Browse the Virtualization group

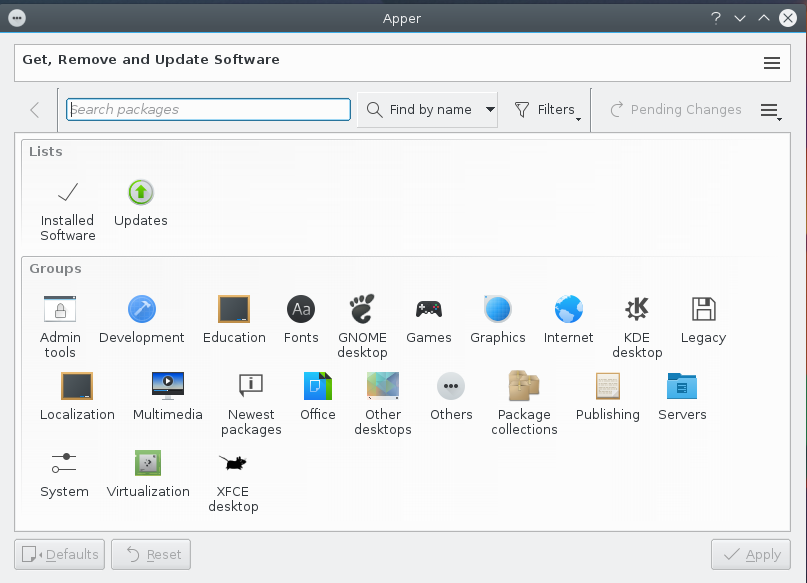pos(148,474)
